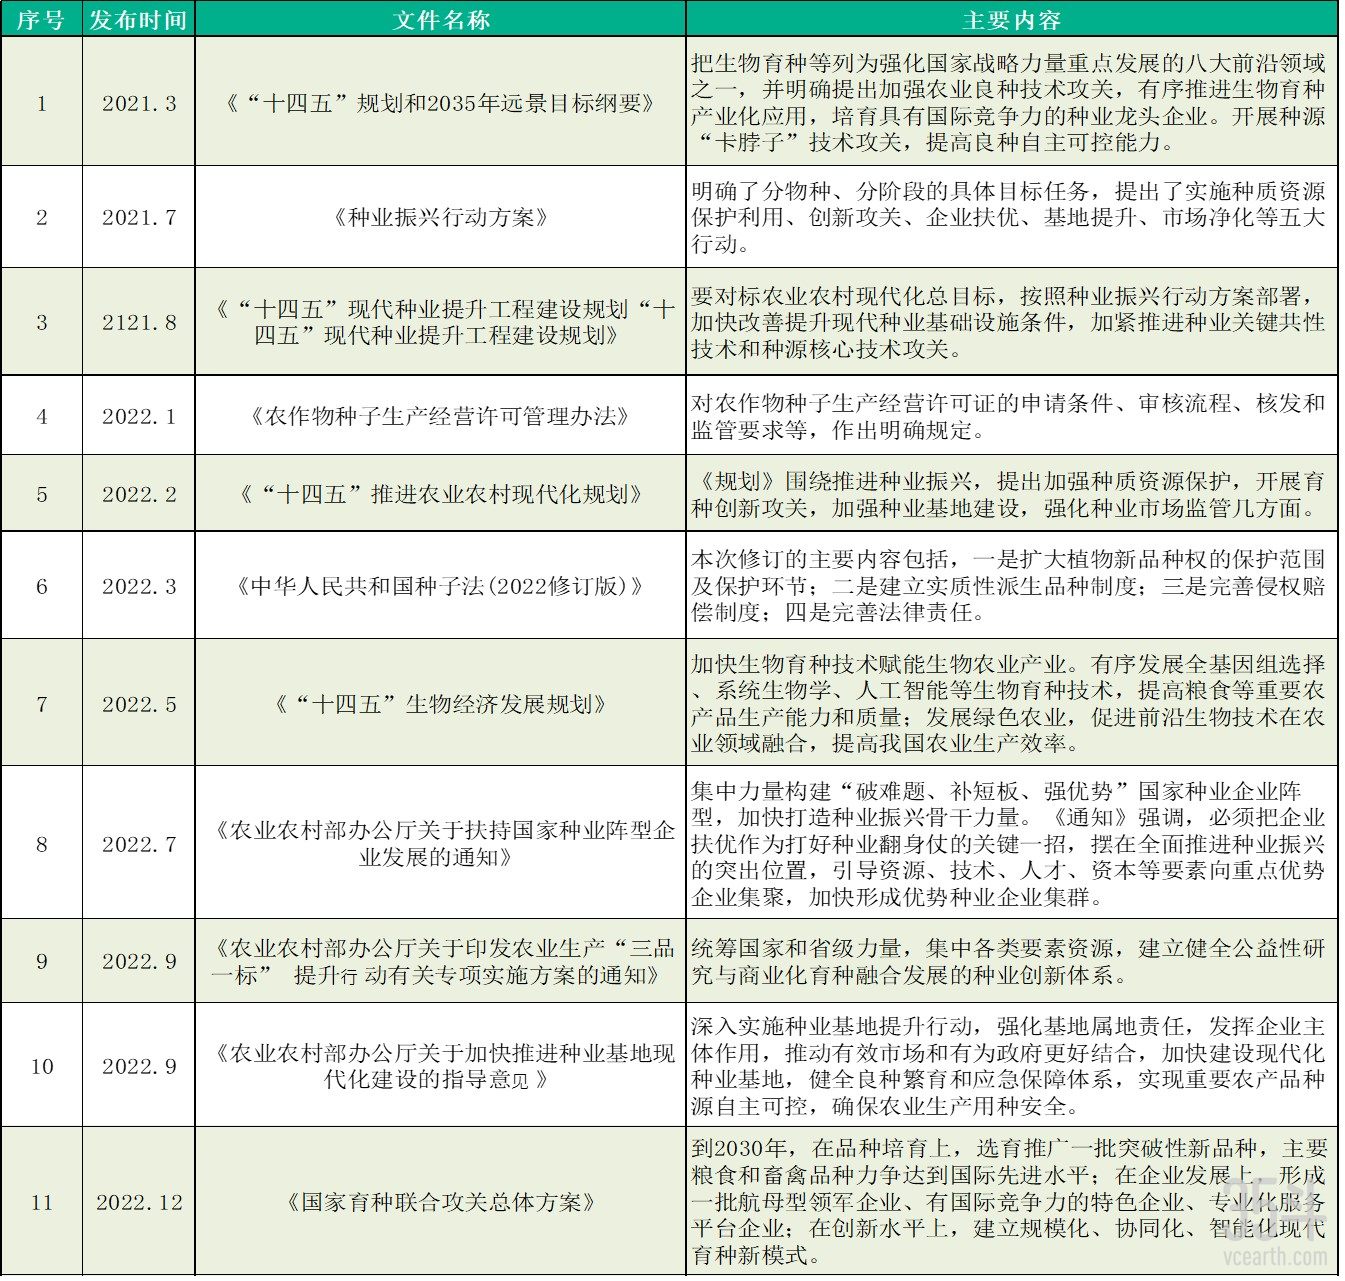The height and width of the screenshot is (1281, 1345).
Task: Select the date cell 2022.12
Action: [x=139, y=1202]
